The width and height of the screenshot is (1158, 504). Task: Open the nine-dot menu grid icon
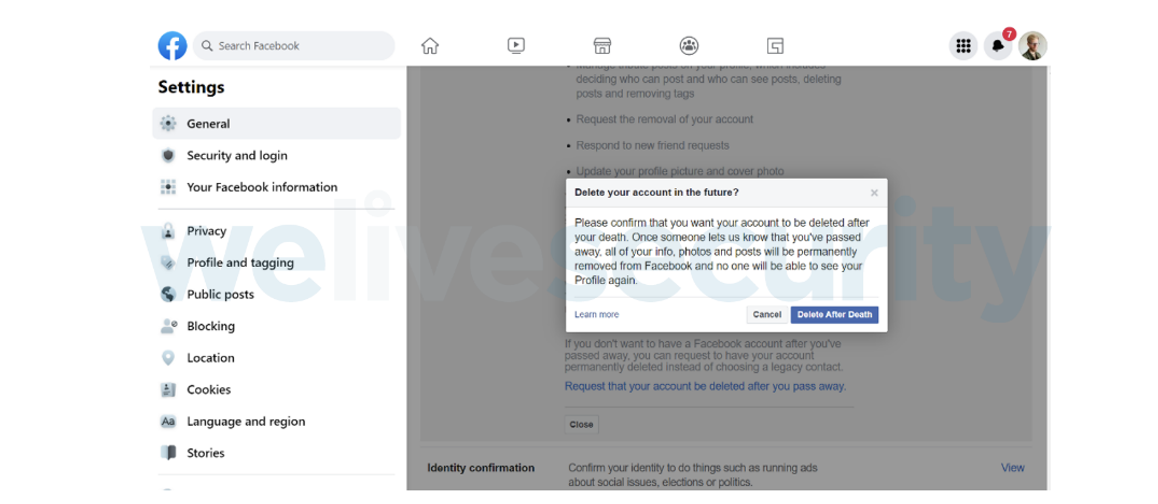[963, 46]
